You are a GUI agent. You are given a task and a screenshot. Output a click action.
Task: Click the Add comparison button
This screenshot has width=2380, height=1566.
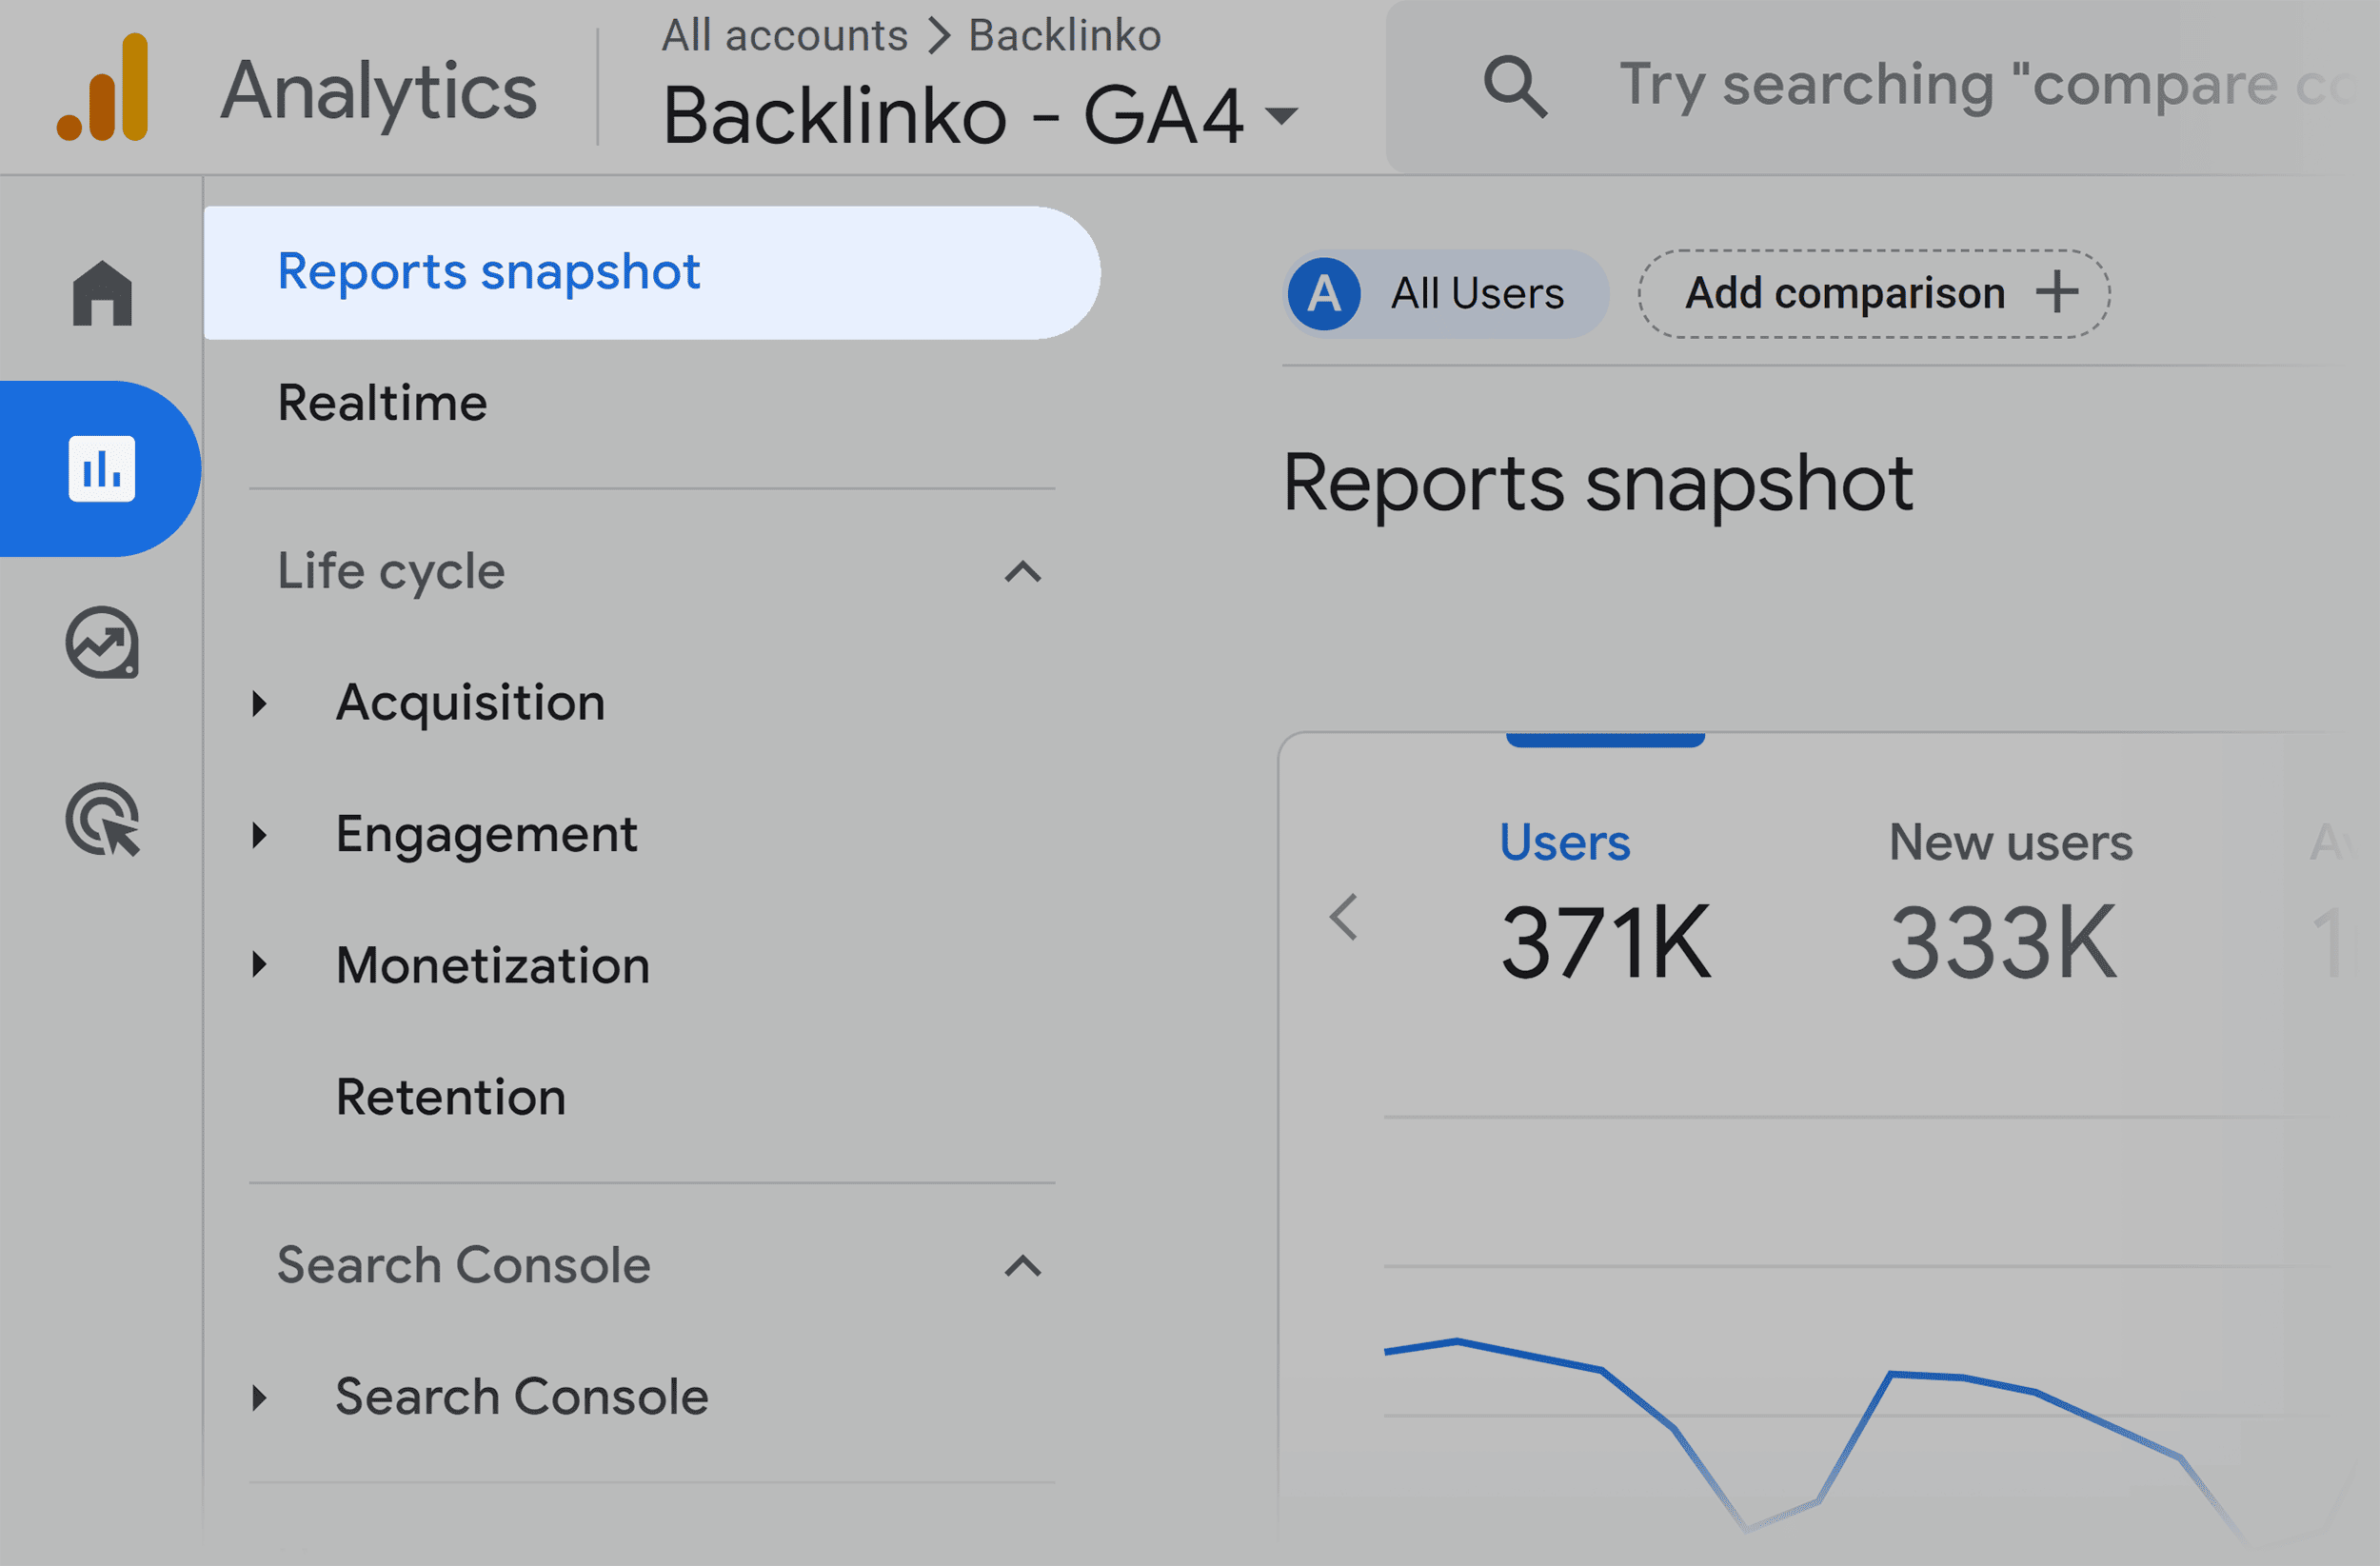coord(1873,293)
